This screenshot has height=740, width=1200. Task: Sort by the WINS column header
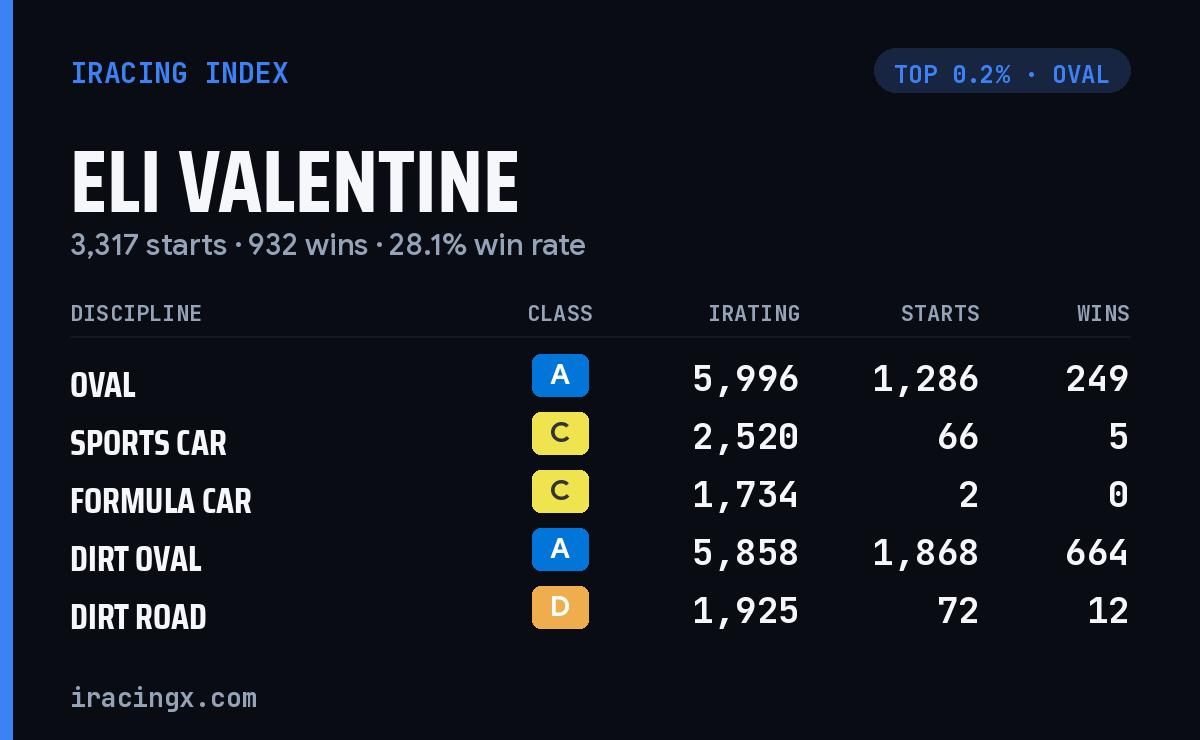click(x=1103, y=314)
